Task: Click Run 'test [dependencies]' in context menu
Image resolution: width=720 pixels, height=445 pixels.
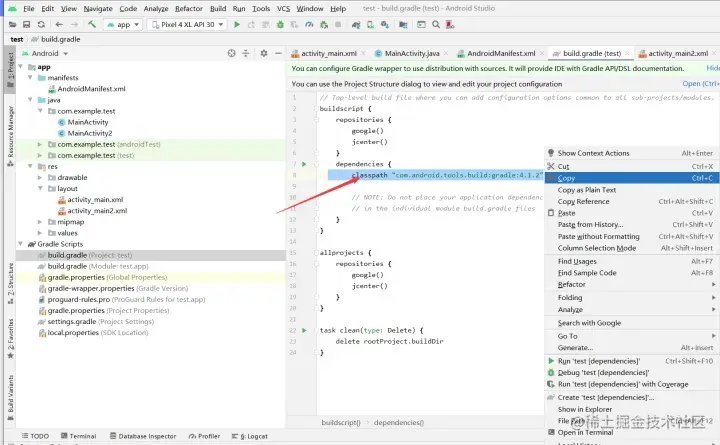Action: [x=632, y=361]
